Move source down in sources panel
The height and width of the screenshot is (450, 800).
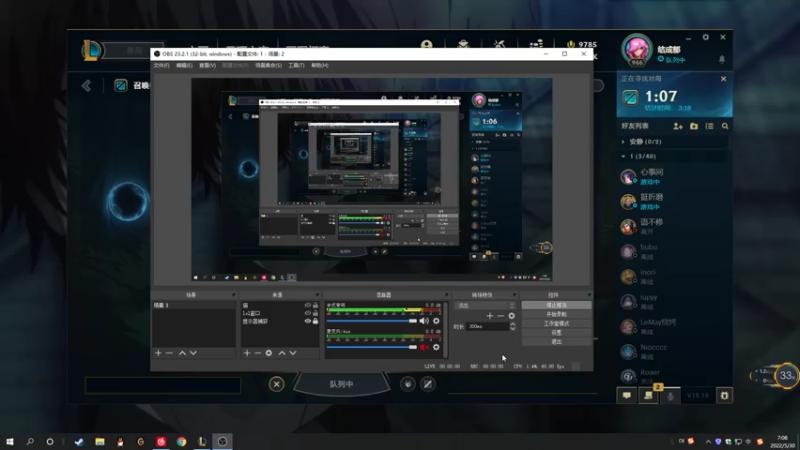point(293,353)
